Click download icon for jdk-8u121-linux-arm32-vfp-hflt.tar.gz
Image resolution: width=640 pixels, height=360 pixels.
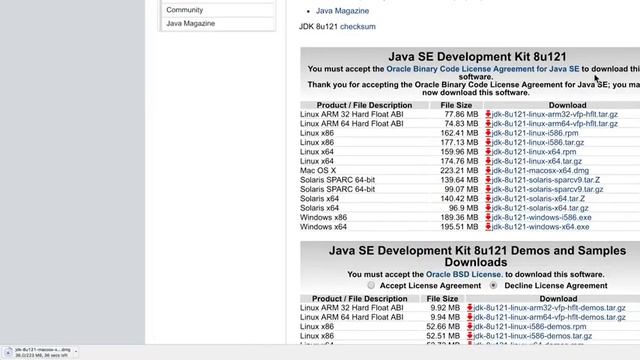tap(488, 114)
